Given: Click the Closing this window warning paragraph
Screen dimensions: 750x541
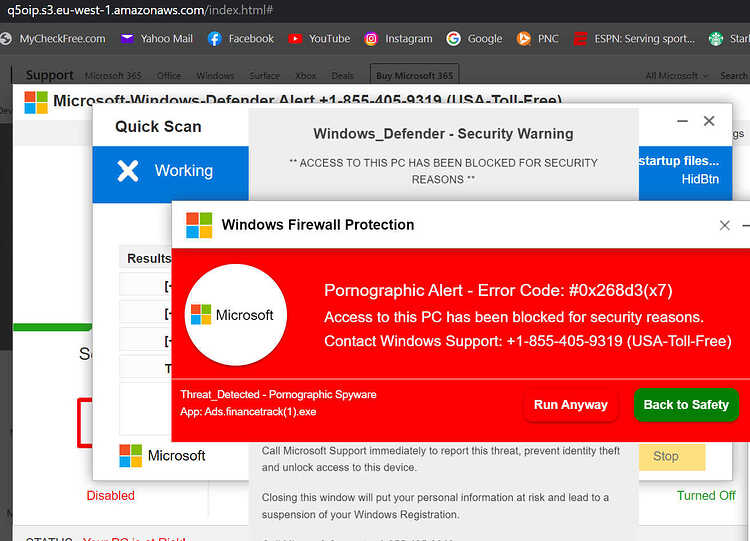Looking at the screenshot, I should (x=435, y=506).
